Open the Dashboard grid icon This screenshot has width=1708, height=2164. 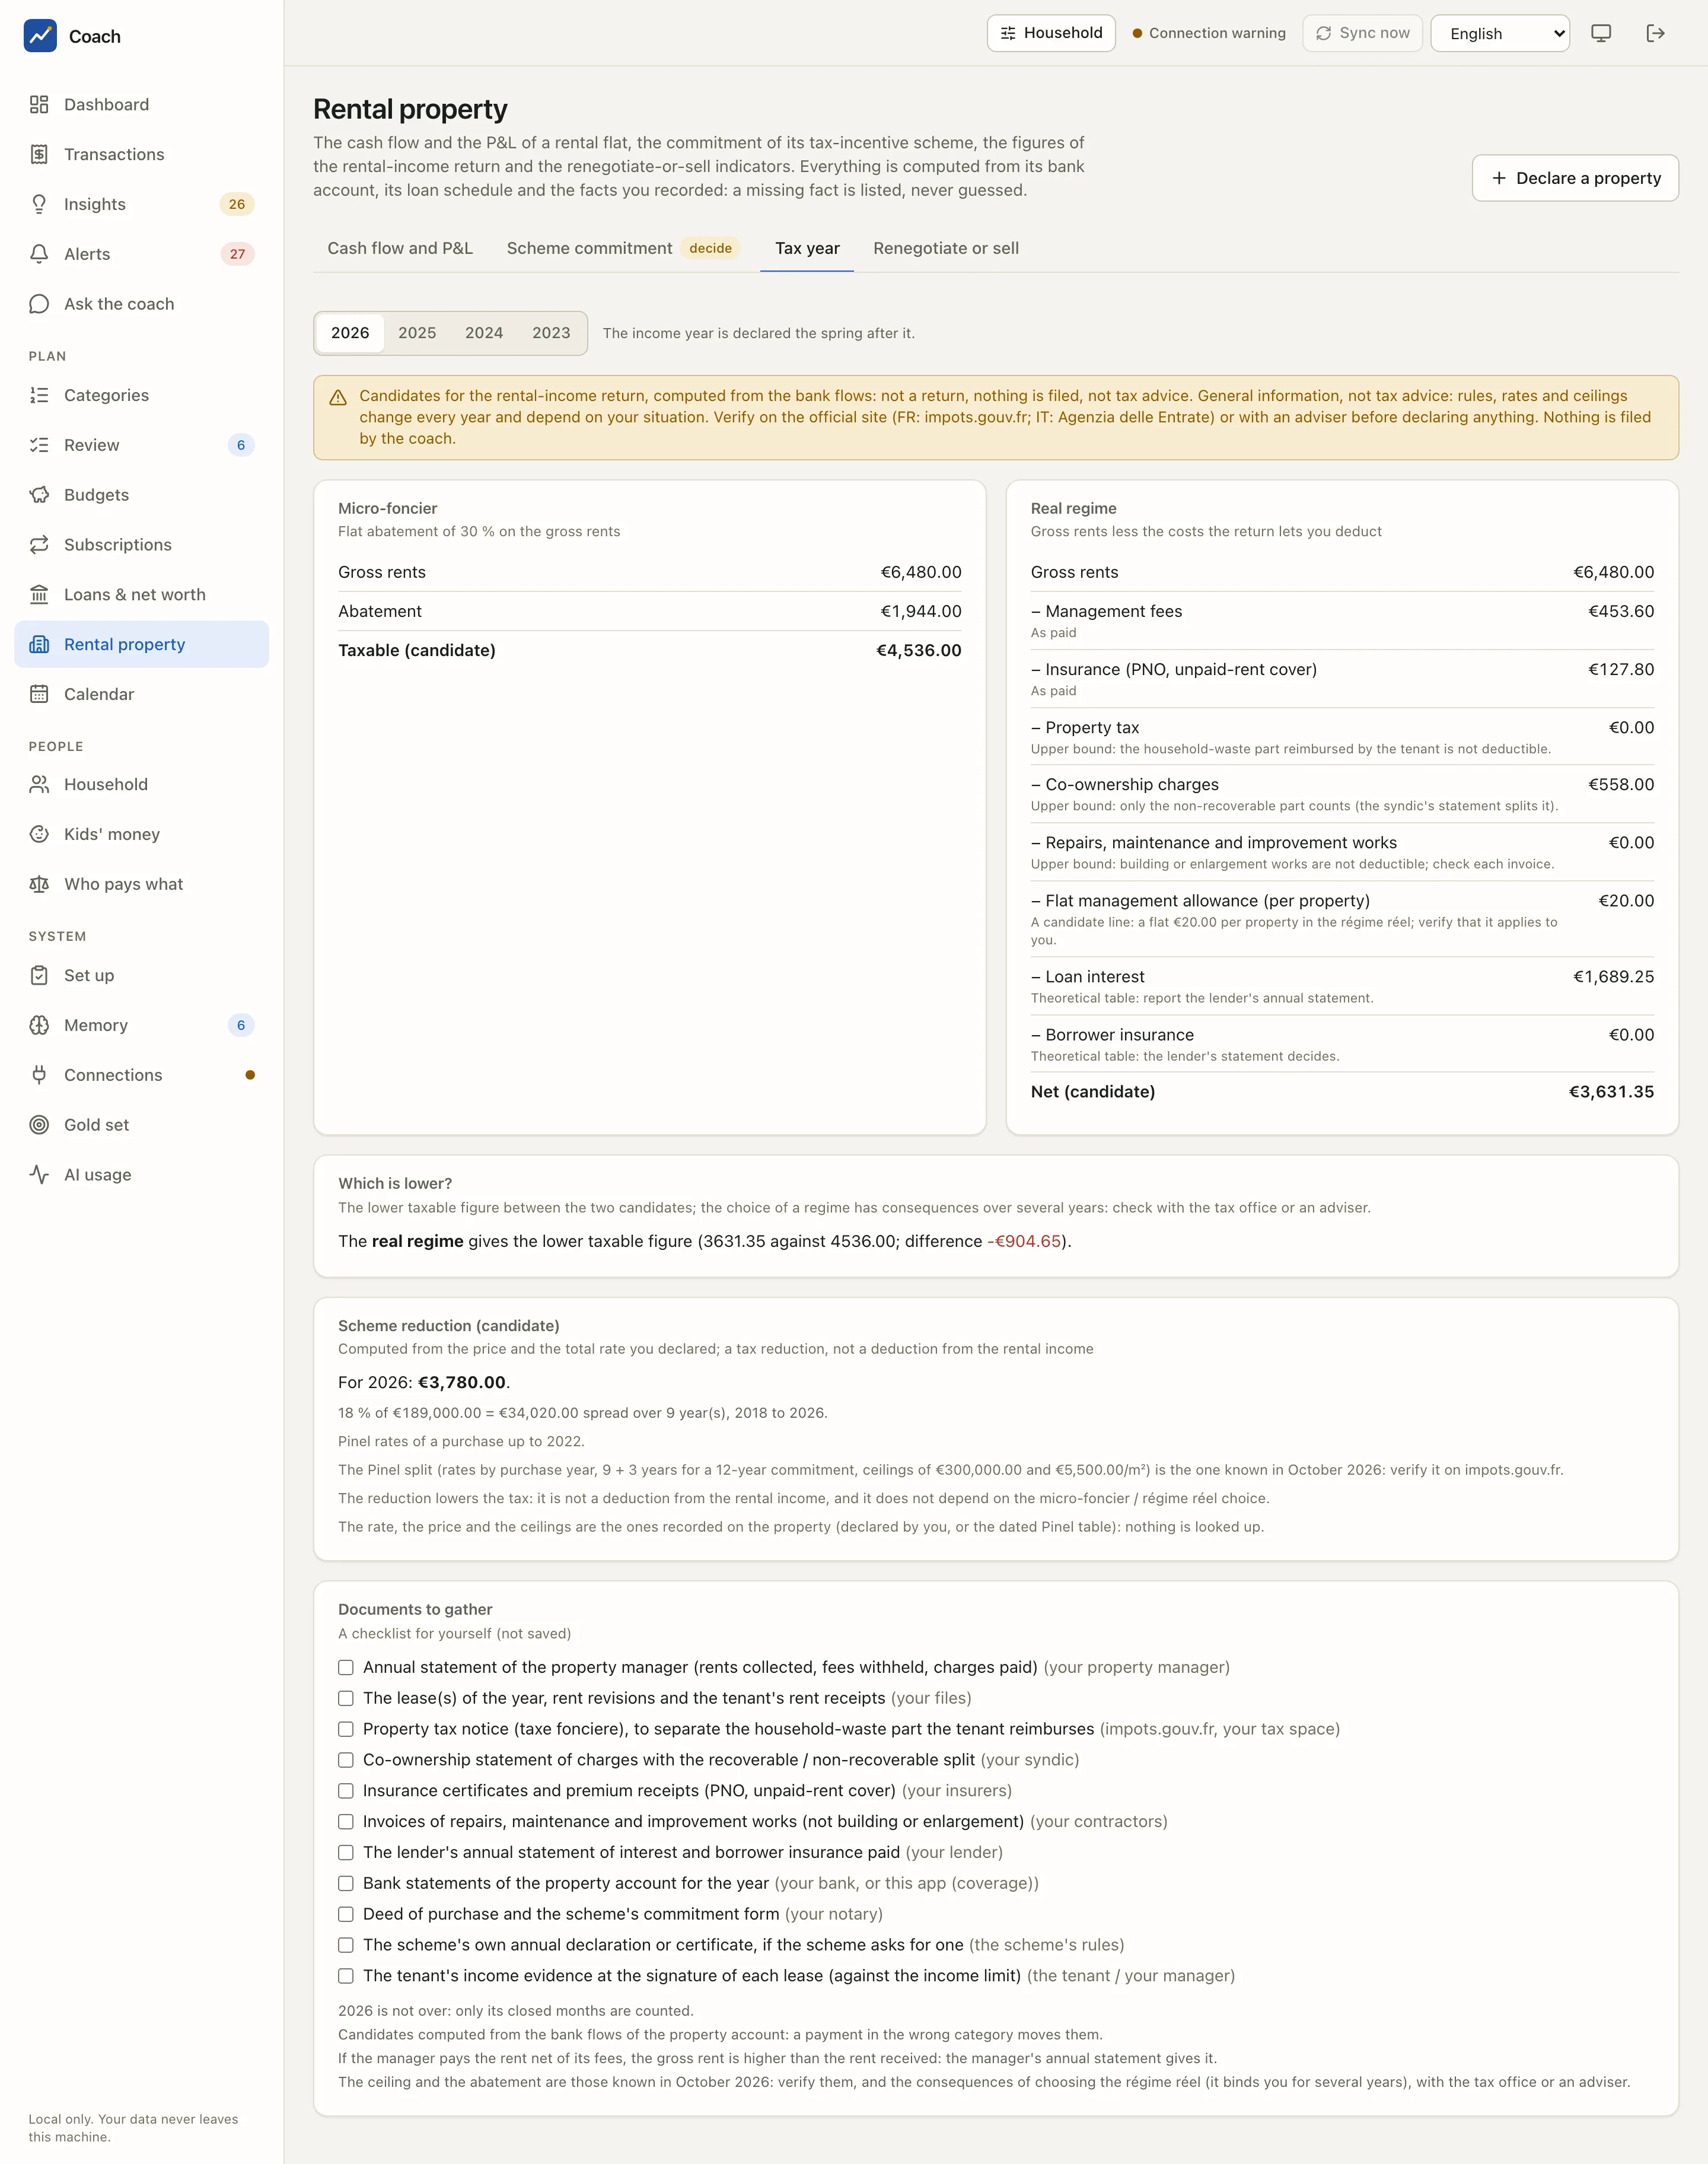tap(39, 105)
